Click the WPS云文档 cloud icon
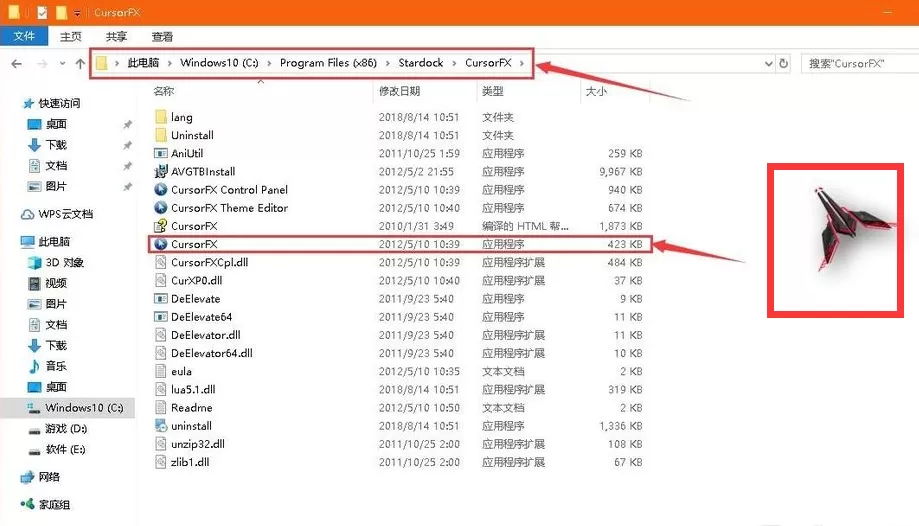 pos(28,214)
